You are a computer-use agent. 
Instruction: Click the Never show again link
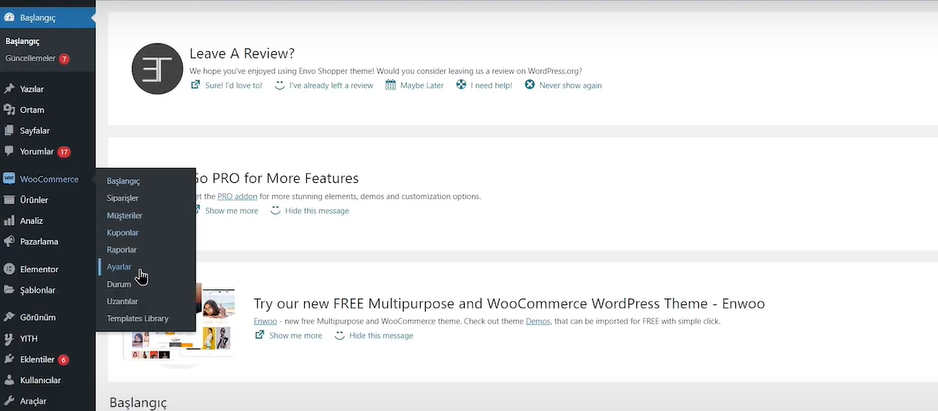(x=571, y=86)
